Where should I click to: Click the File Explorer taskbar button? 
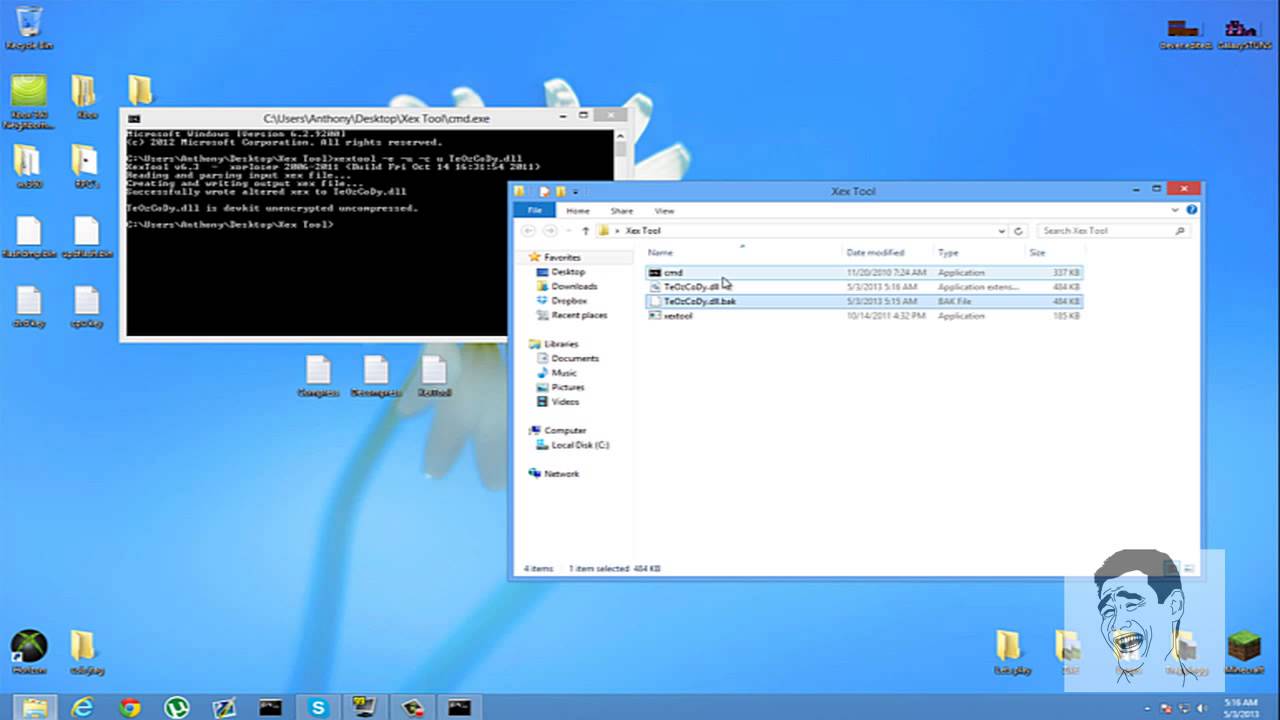pos(34,708)
